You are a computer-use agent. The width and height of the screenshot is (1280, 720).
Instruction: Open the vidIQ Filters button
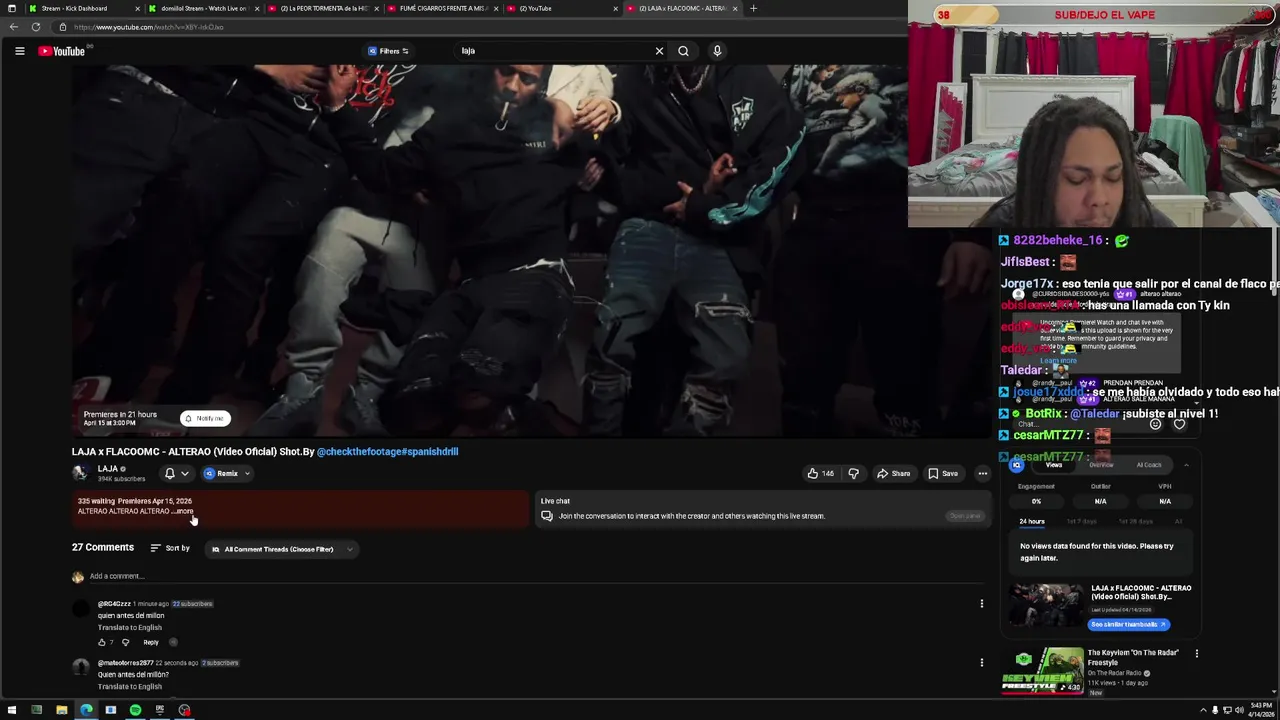[x=389, y=51]
